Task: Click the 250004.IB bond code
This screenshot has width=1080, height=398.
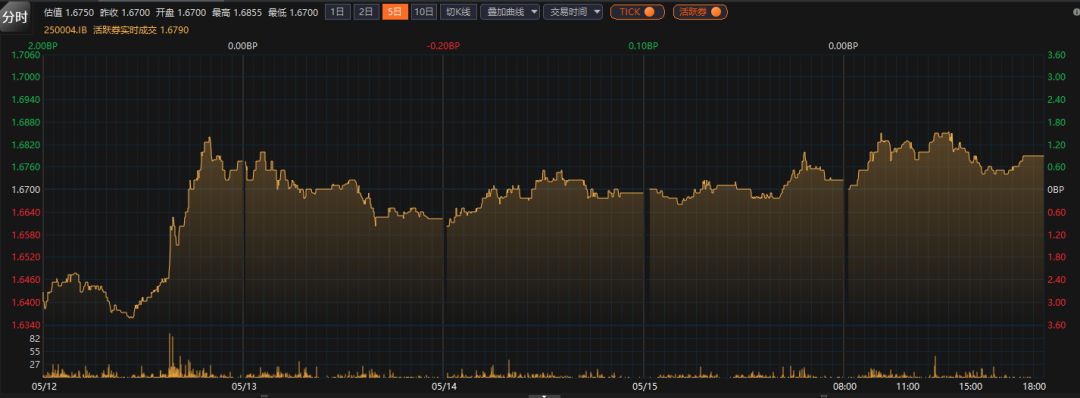Action: [x=65, y=30]
